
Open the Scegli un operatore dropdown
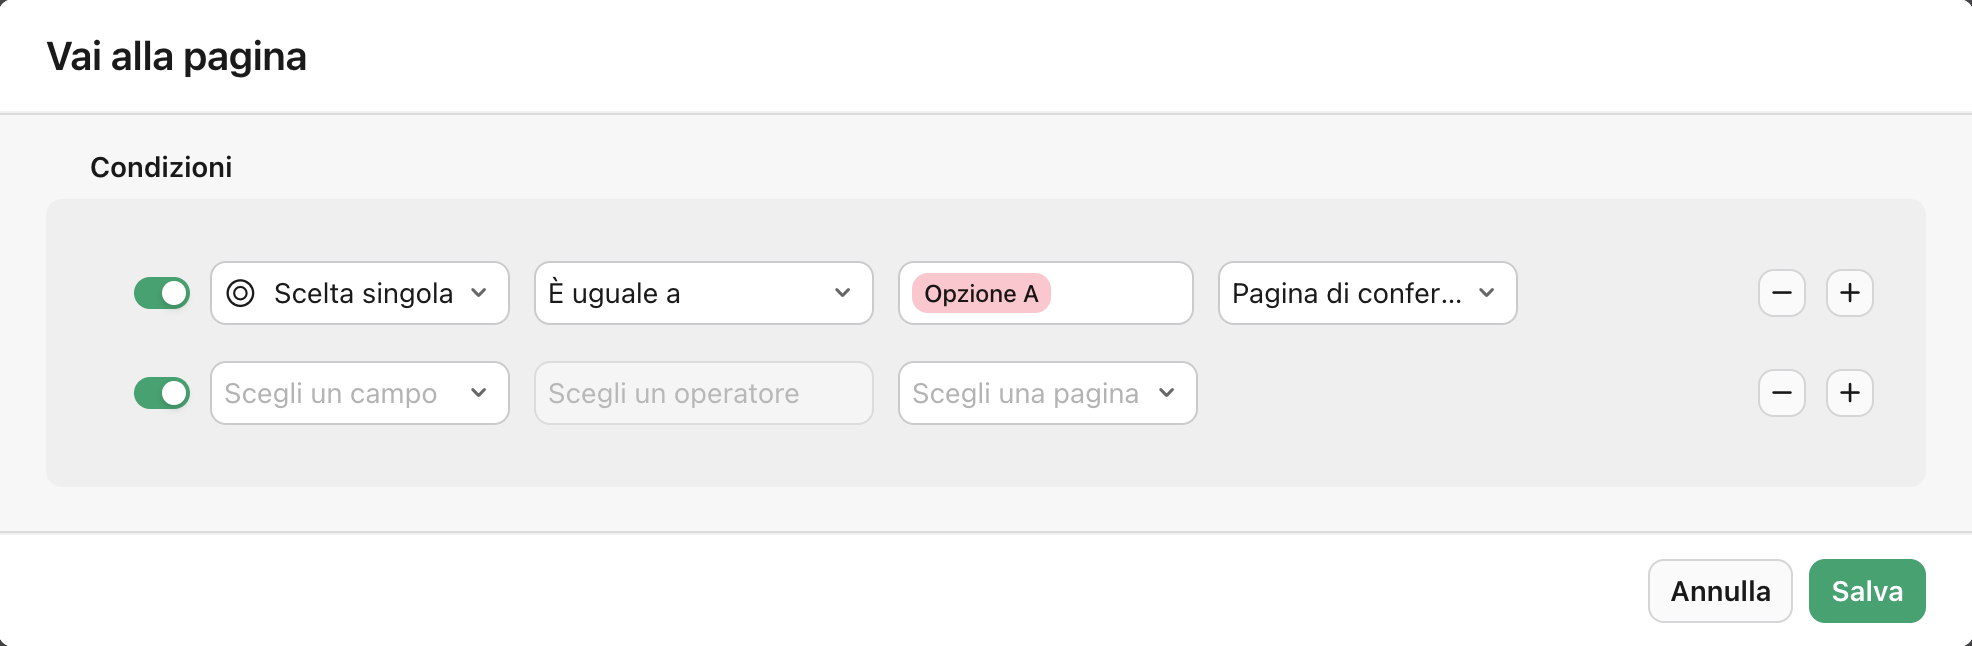click(703, 393)
